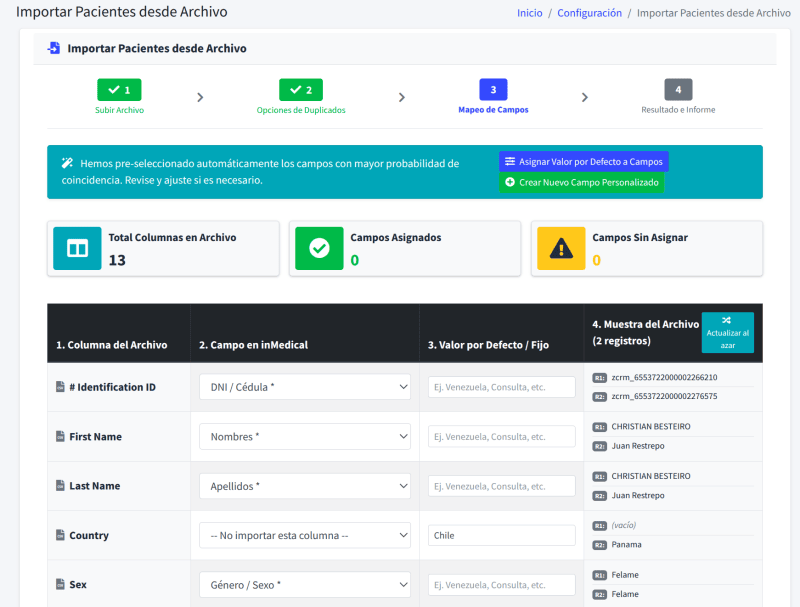Click Campos Sin Asignar count 0
Screen dimensions: 800x607
pyautogui.click(x=596, y=260)
